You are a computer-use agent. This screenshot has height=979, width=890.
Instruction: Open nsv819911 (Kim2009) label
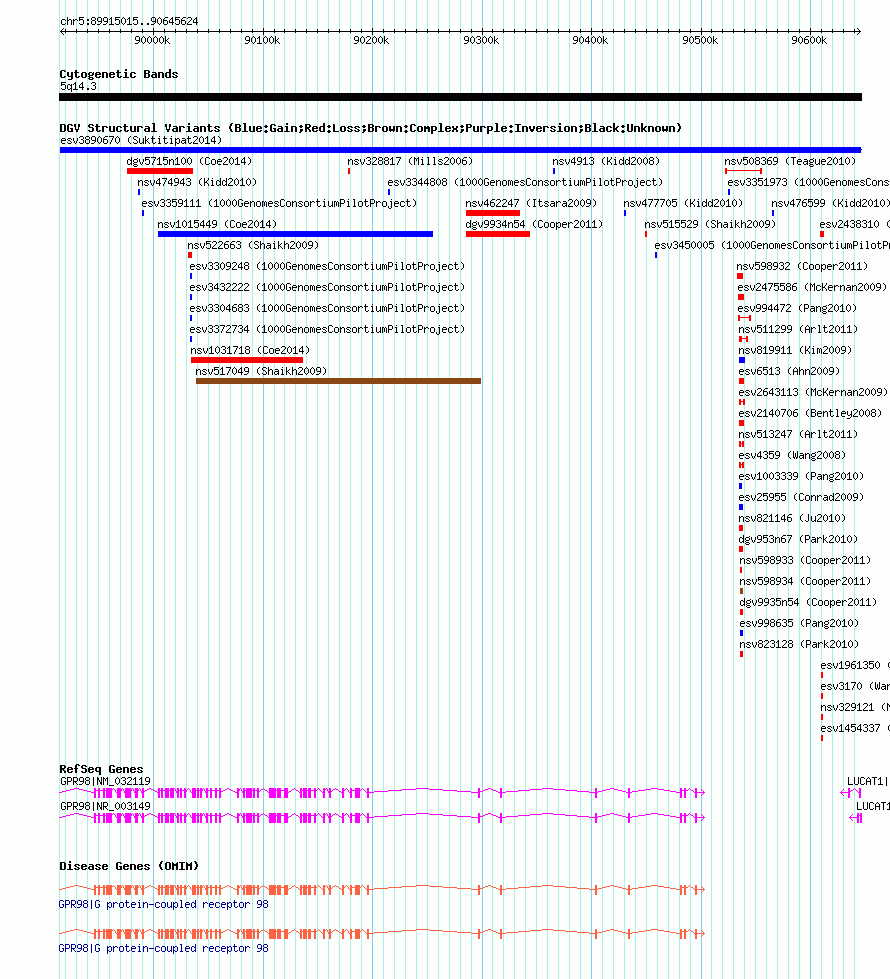pyautogui.click(x=795, y=350)
